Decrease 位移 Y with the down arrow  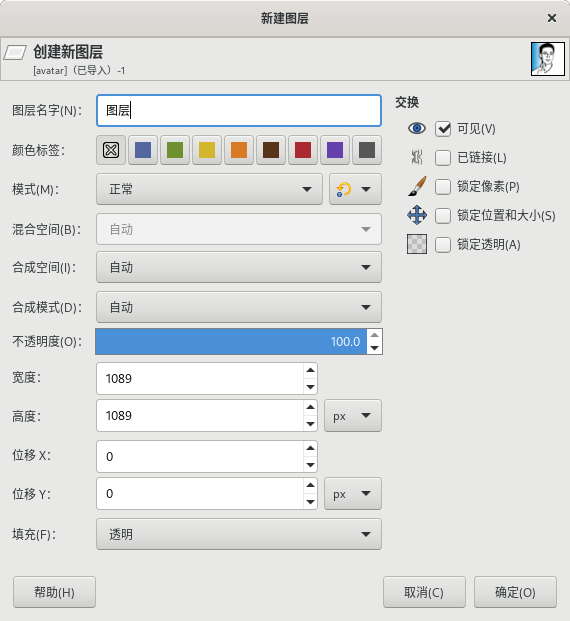click(311, 502)
